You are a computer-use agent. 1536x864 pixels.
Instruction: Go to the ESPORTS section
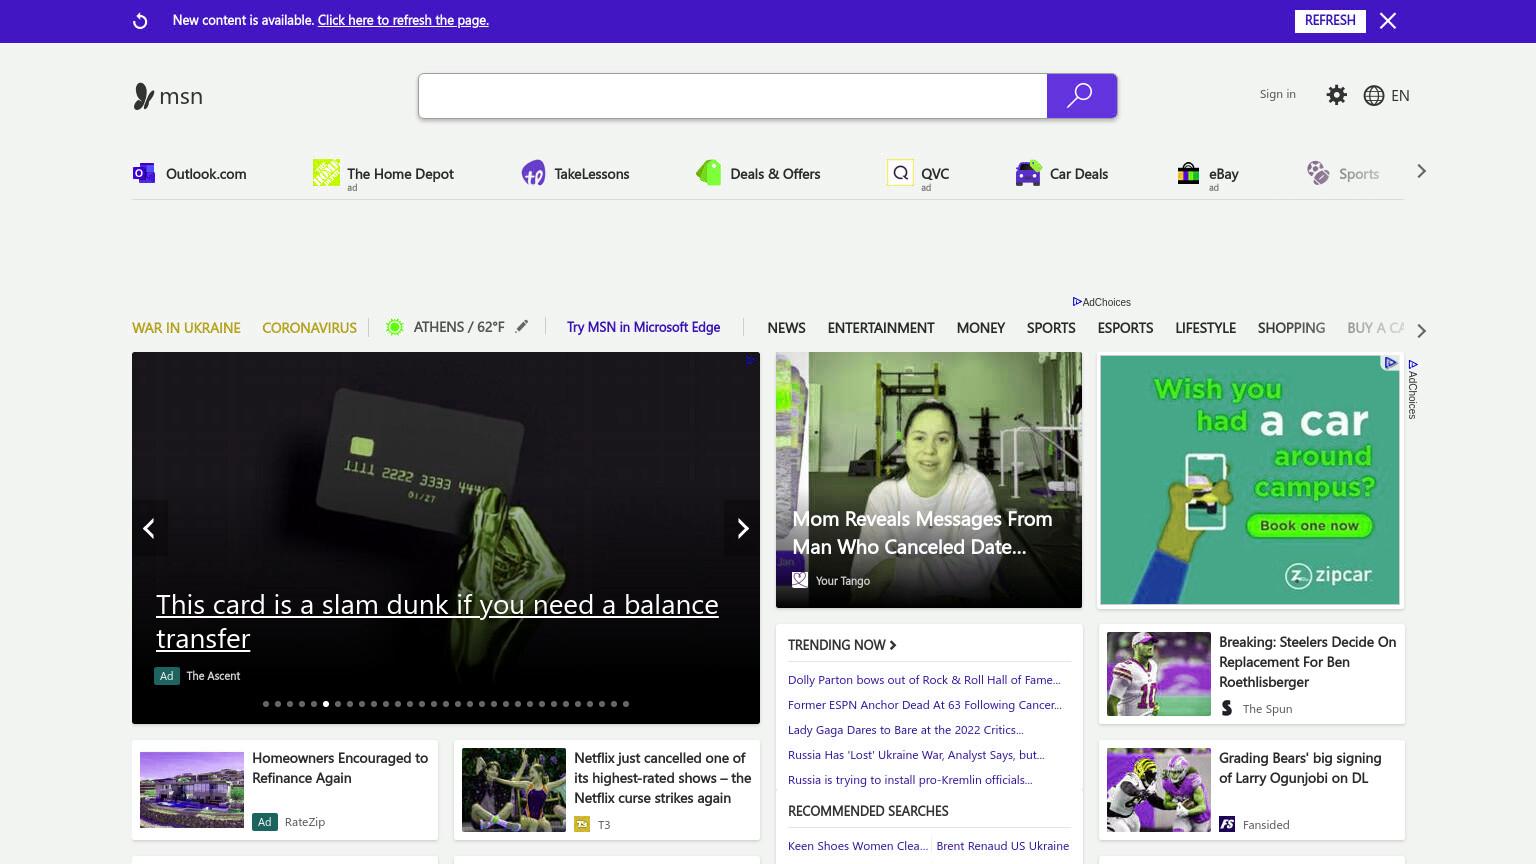point(1125,328)
